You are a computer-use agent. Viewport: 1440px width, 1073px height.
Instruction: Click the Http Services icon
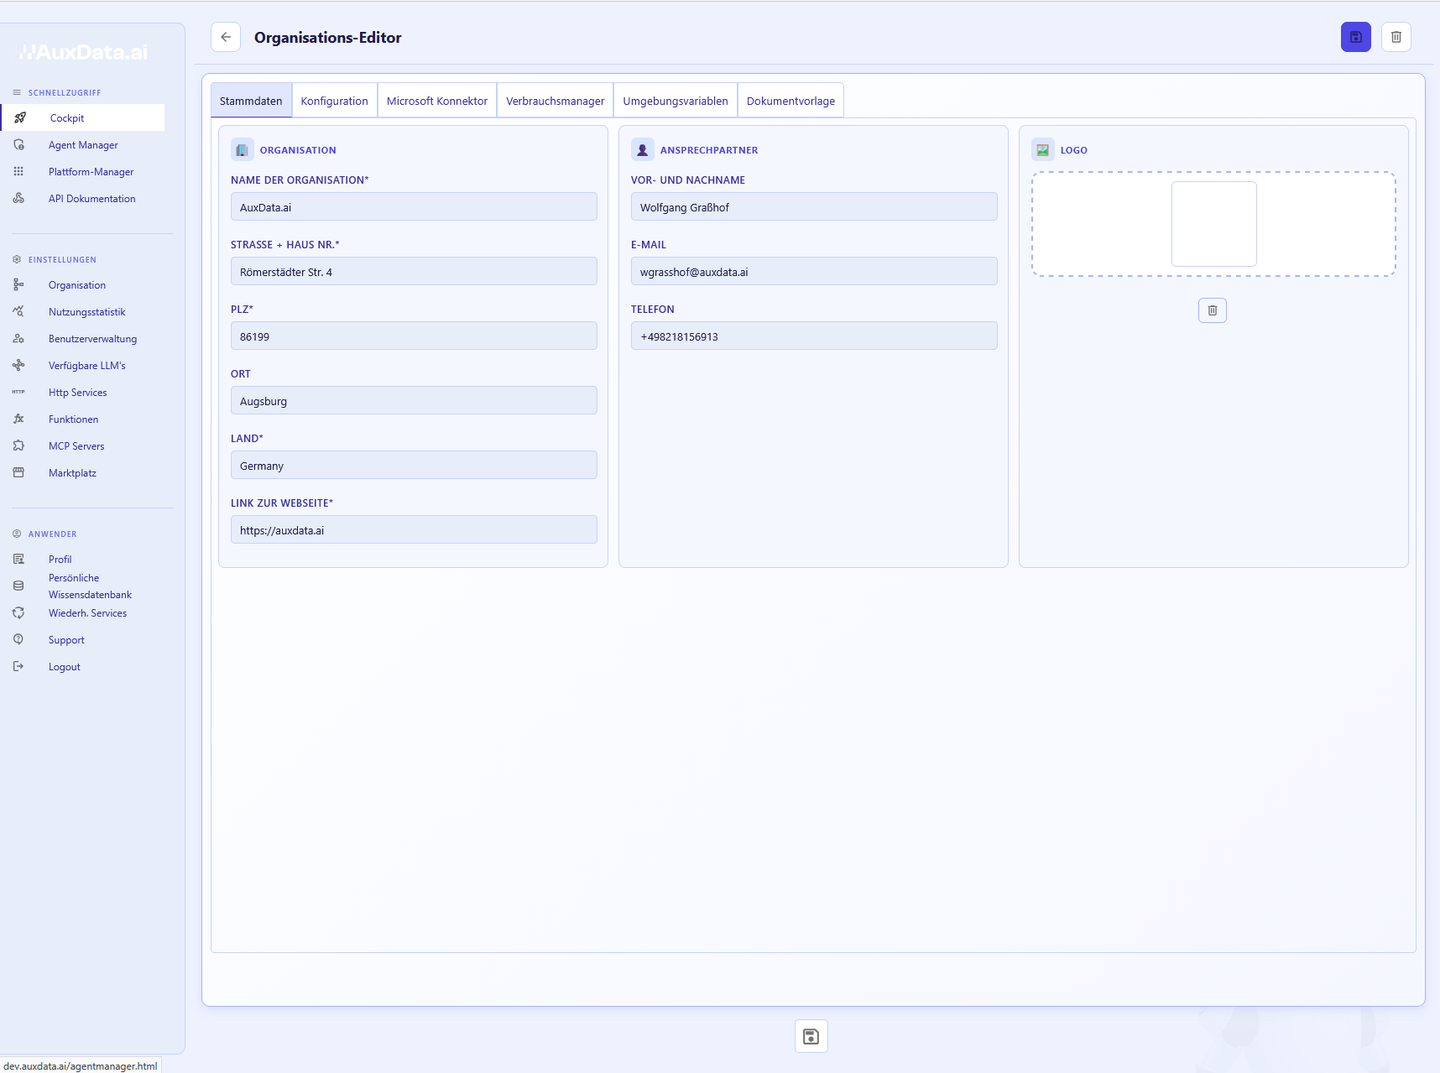pyautogui.click(x=19, y=393)
